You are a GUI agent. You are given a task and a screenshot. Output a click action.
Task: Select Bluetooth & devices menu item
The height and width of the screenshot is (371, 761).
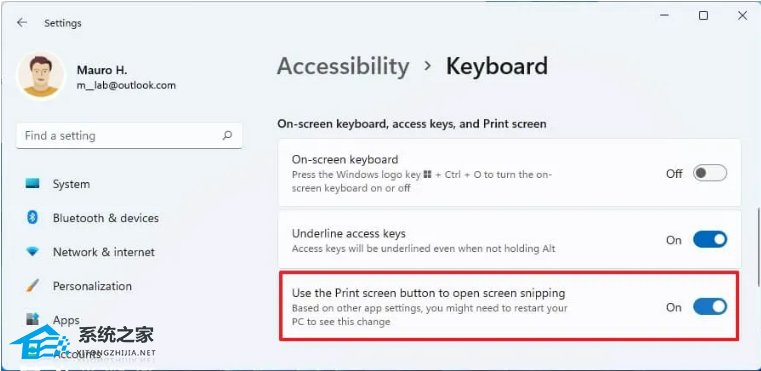coord(106,218)
